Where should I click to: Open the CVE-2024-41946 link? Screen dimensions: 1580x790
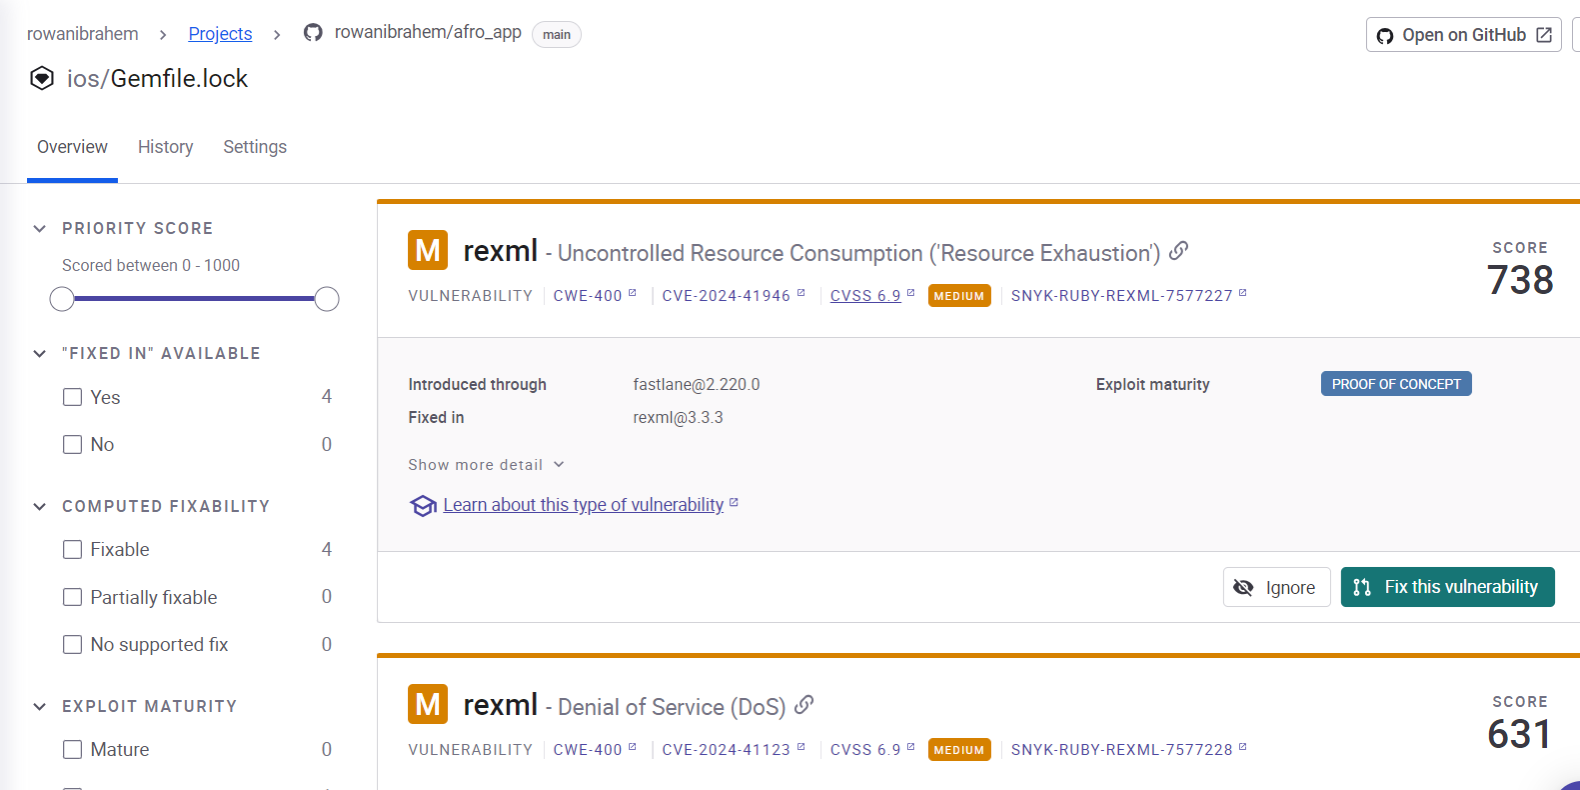(726, 296)
